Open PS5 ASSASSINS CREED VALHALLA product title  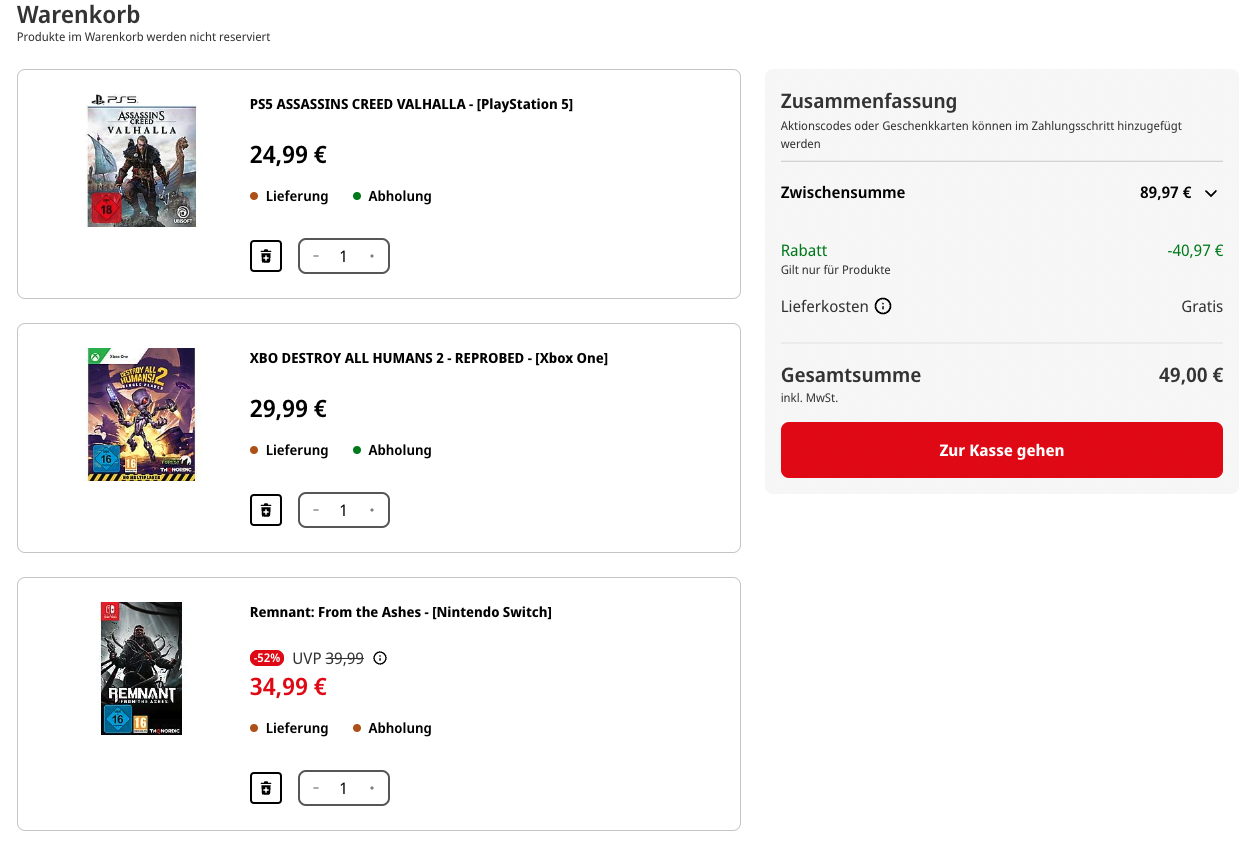tap(411, 104)
